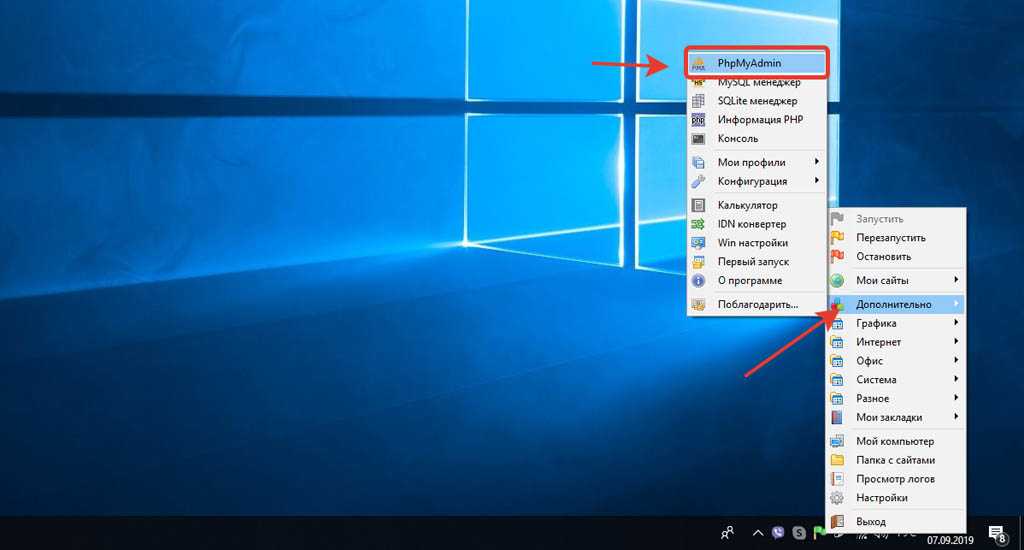The width and height of the screenshot is (1024, 550).
Task: Expand the Мои сайты submenu arrow
Action: [956, 281]
